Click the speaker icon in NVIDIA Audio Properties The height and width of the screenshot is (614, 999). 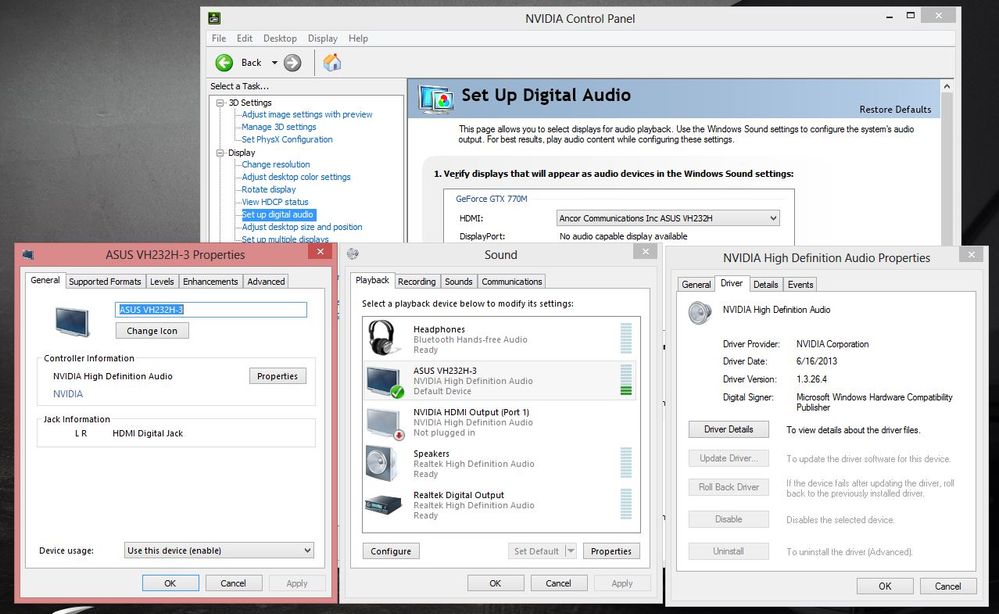700,313
